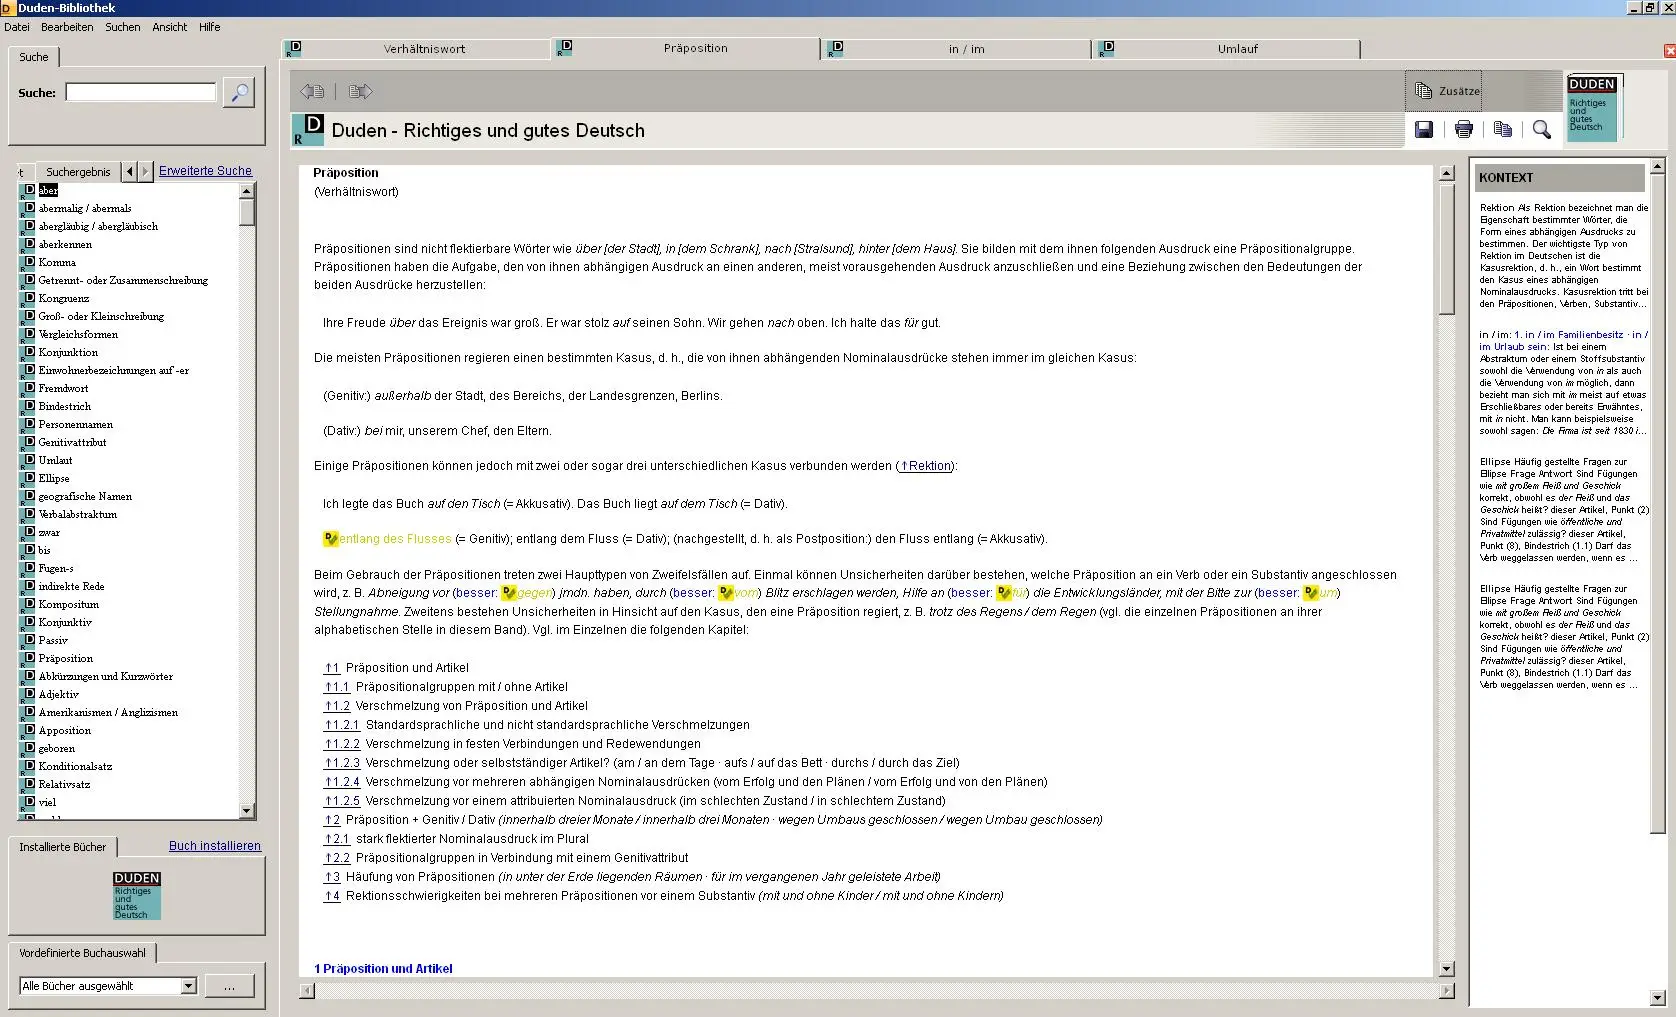Screen dimensions: 1676x1017
Task: Click the Duden book cover at top right
Action: coord(1592,107)
